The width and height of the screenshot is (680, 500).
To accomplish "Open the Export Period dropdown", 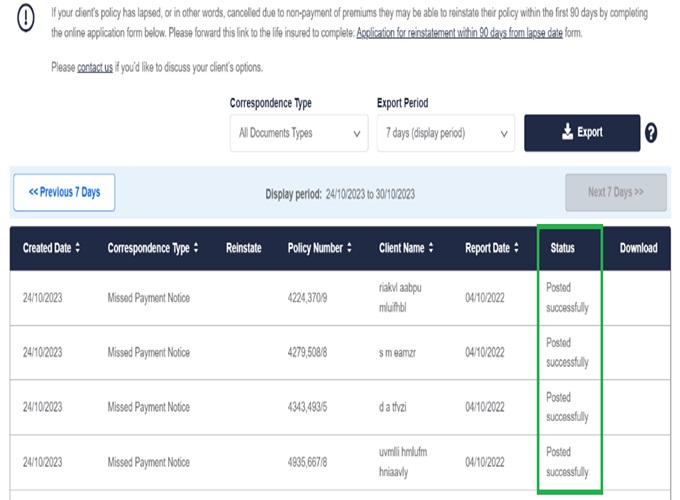I will point(446,133).
